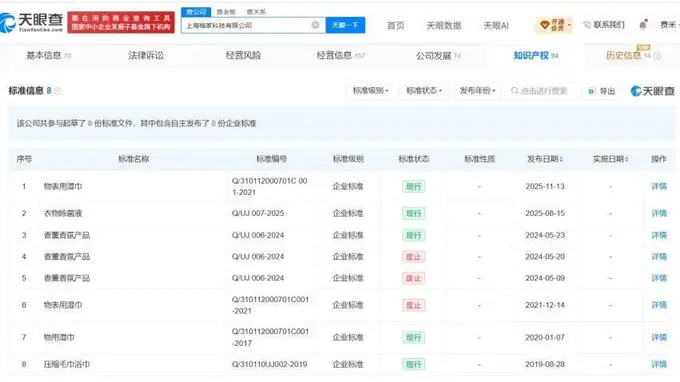Switch to the 法律诉讼 tab

[146, 56]
